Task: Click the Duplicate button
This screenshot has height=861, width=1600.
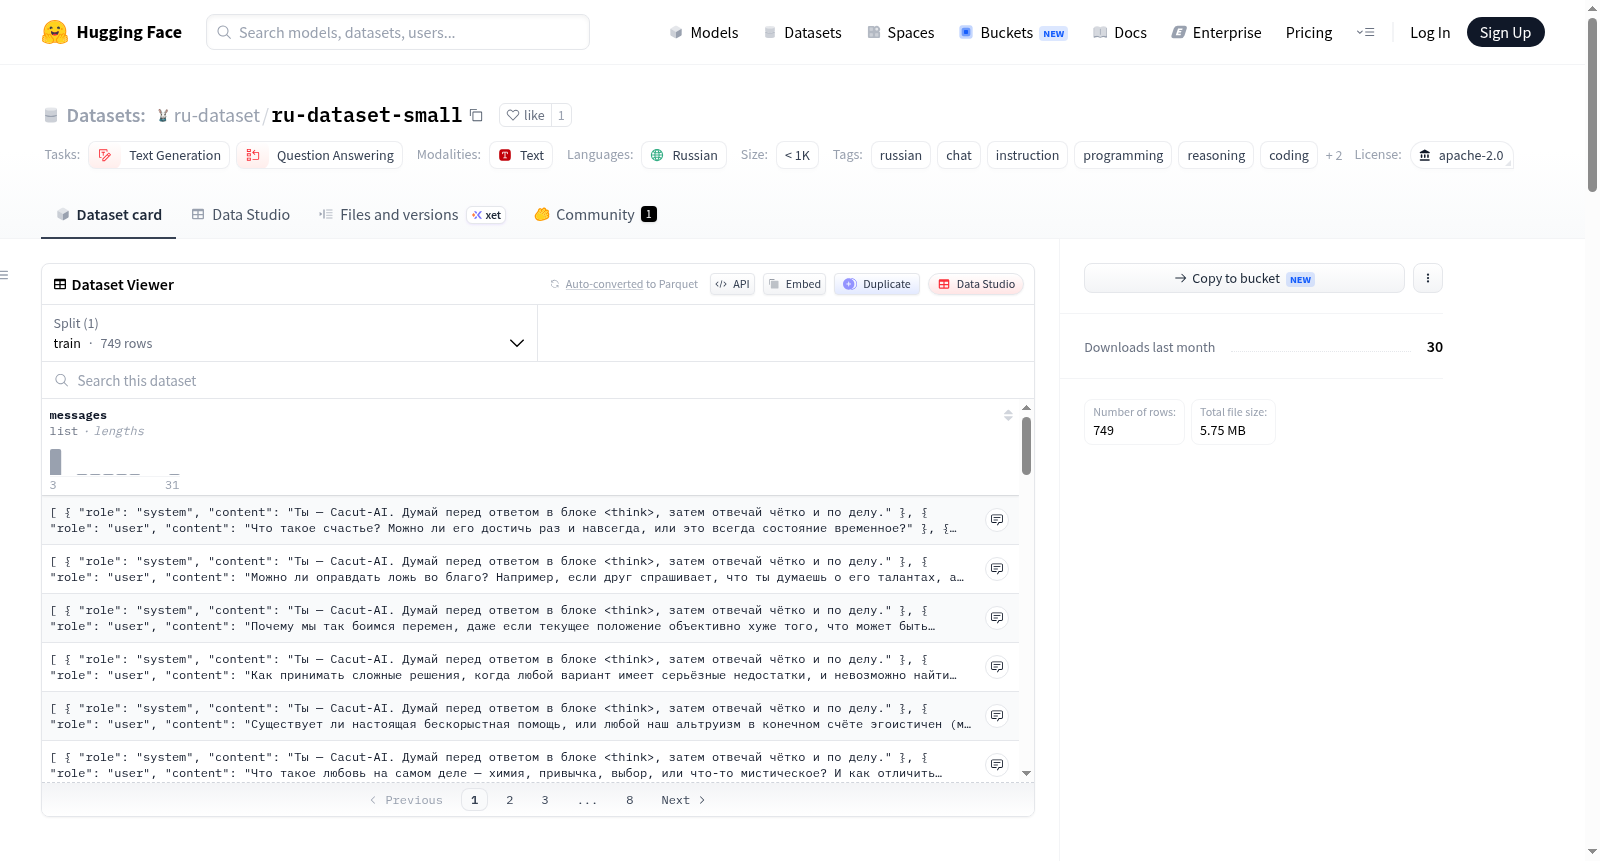Action: click(x=877, y=284)
